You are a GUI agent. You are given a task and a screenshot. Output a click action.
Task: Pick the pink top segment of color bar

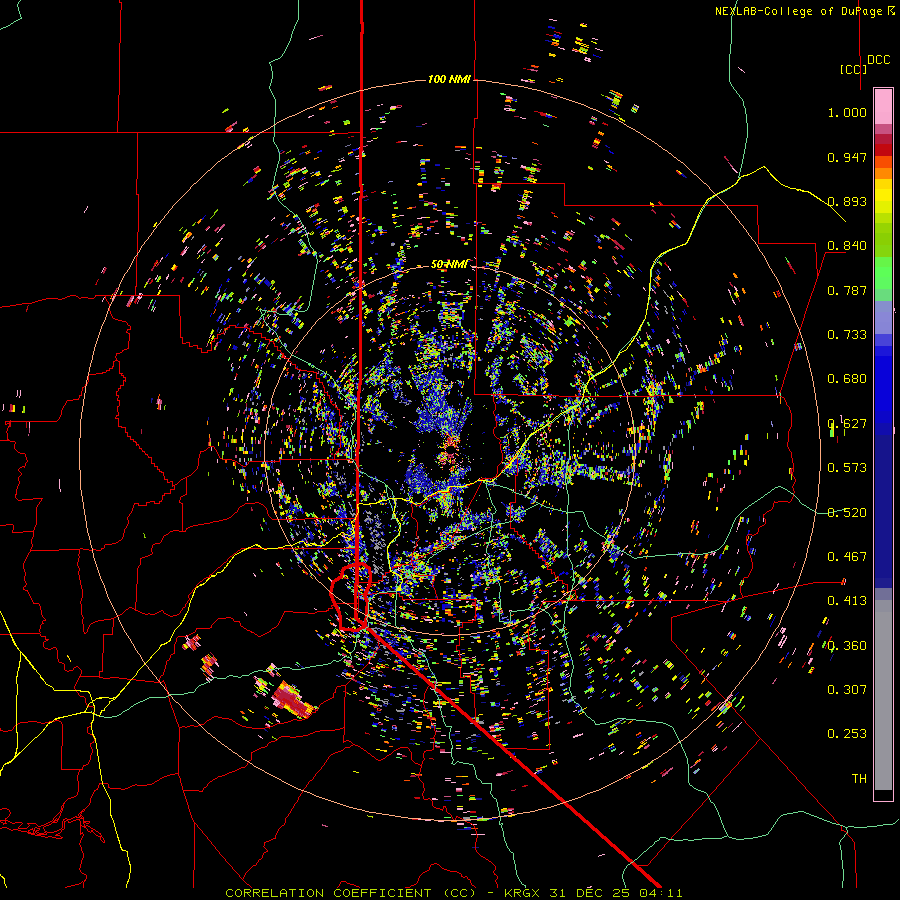pyautogui.click(x=883, y=106)
